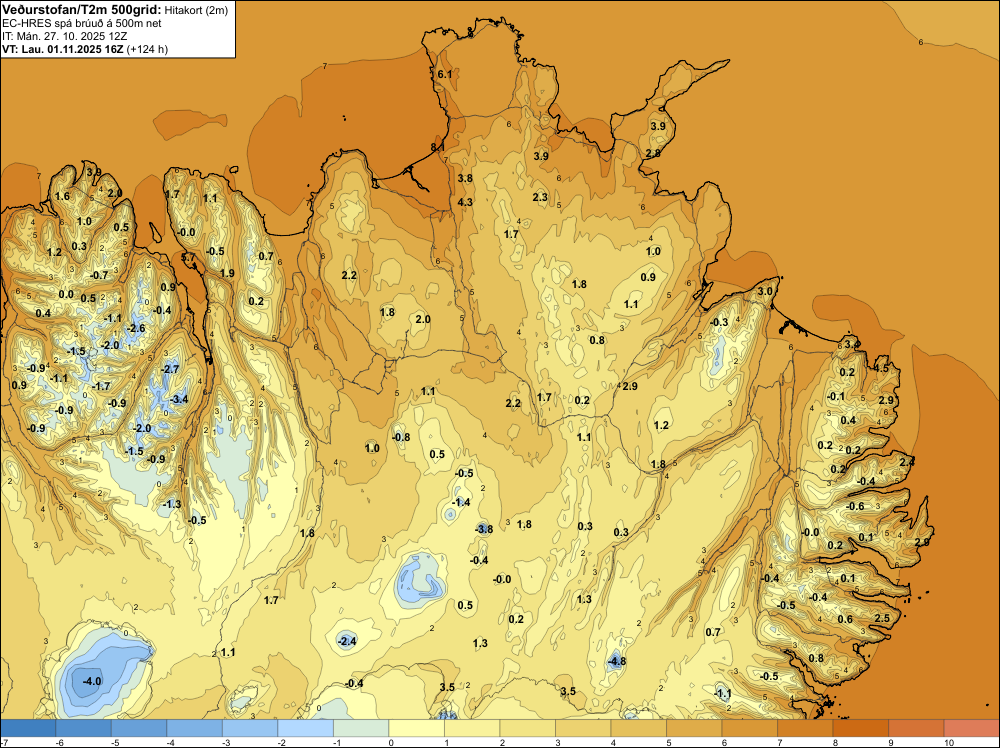
Task: Click the legend swatch between 4 and 5
Action: [x=638, y=728]
